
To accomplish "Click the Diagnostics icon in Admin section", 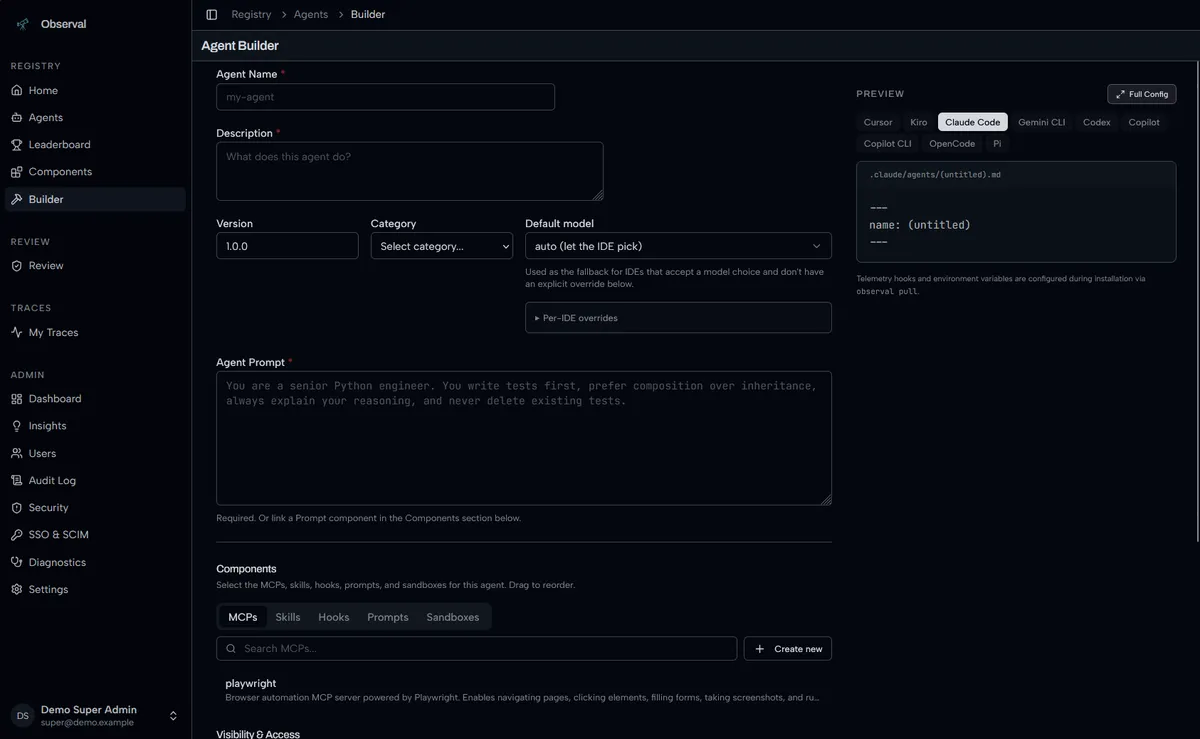I will pos(17,562).
